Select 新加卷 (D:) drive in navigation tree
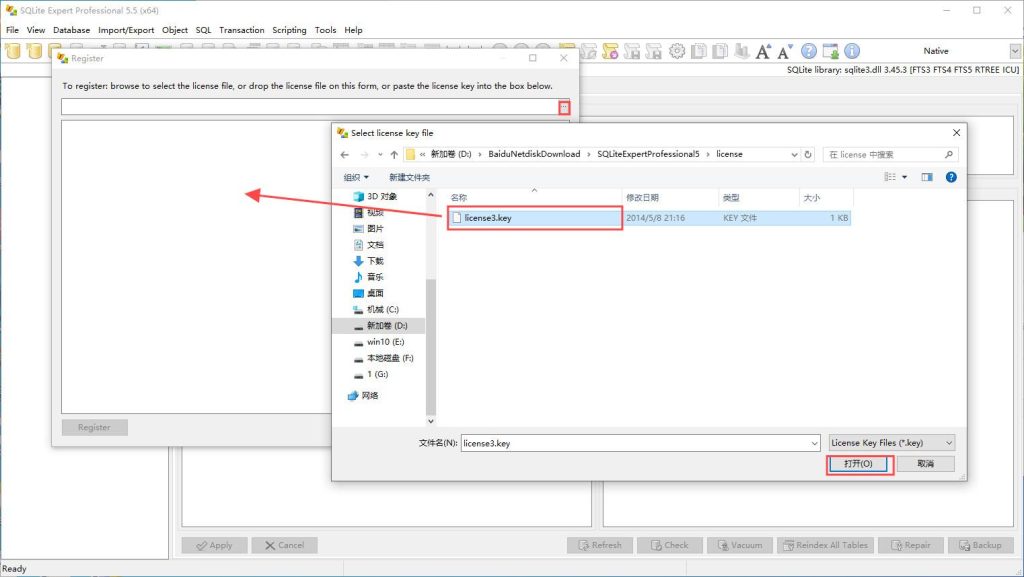 [x=386, y=326]
